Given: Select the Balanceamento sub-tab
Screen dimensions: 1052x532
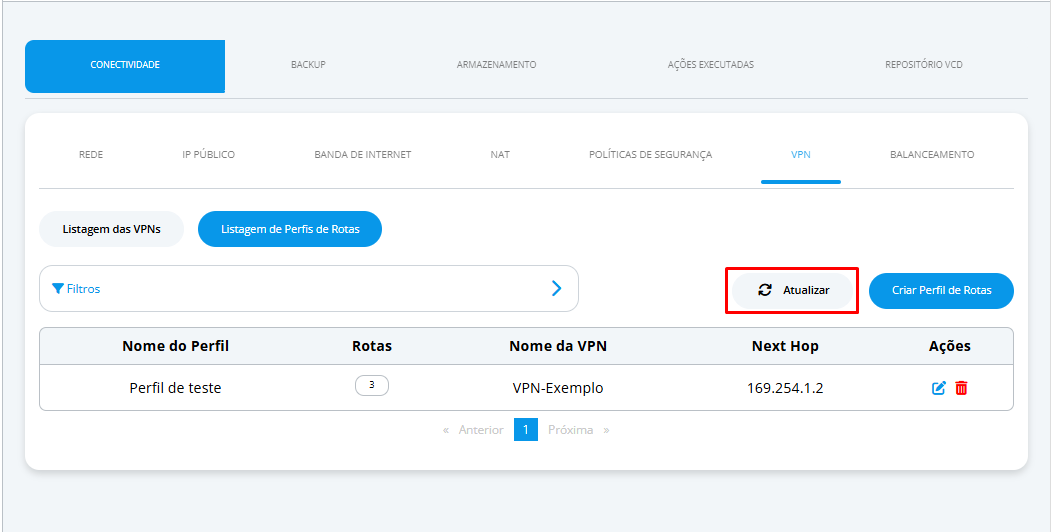Looking at the screenshot, I should click(x=932, y=154).
